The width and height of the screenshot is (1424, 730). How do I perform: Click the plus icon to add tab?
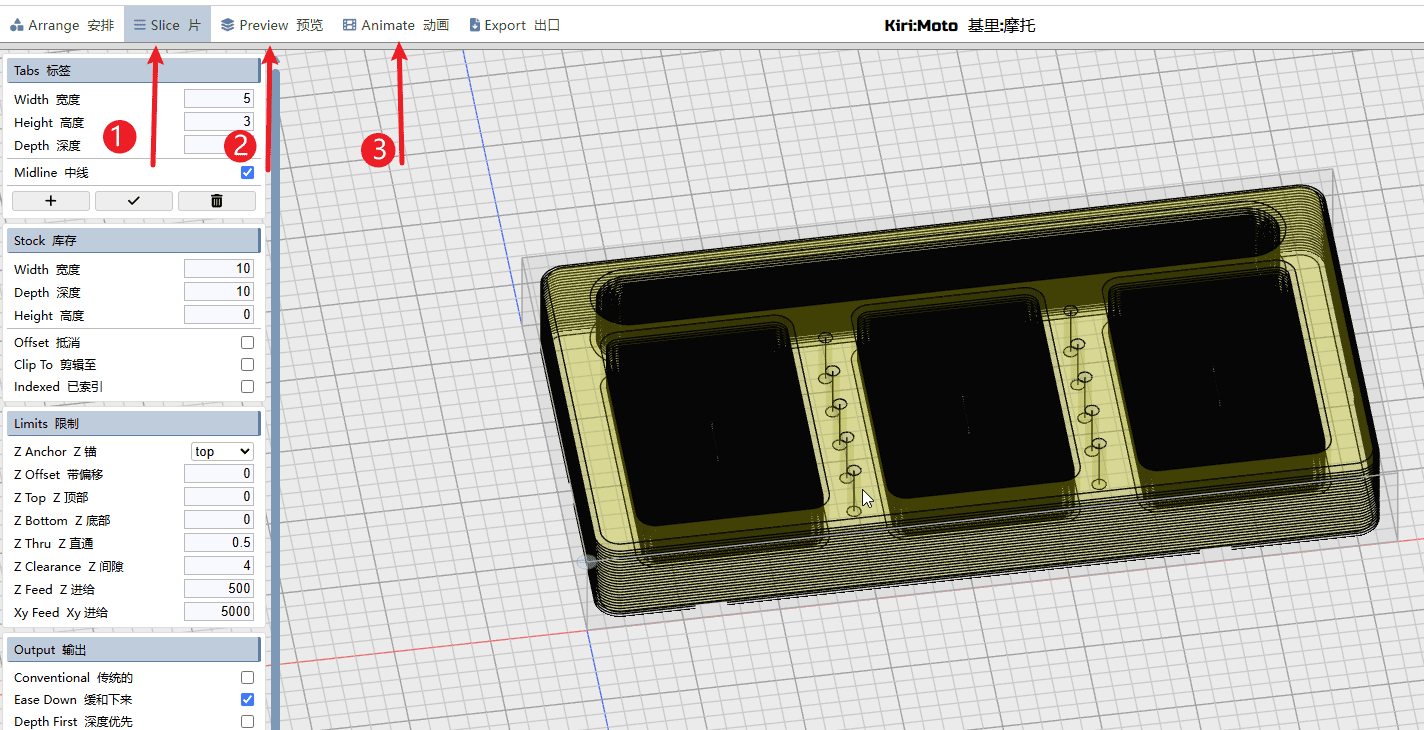coord(51,201)
